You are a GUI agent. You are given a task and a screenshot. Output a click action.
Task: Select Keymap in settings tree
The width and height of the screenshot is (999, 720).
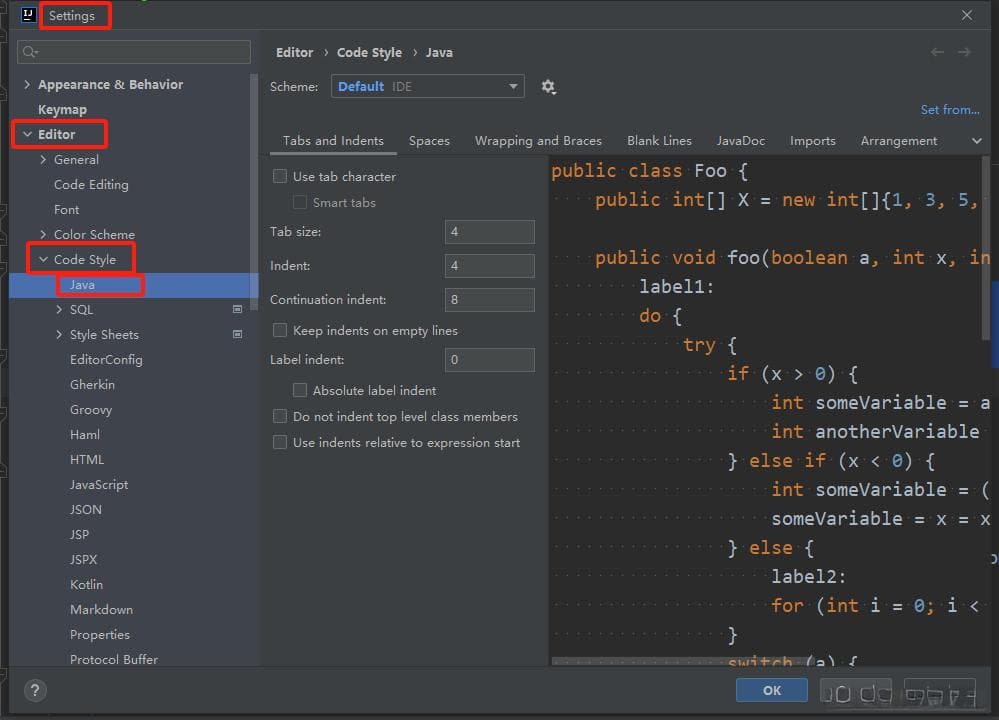[62, 110]
